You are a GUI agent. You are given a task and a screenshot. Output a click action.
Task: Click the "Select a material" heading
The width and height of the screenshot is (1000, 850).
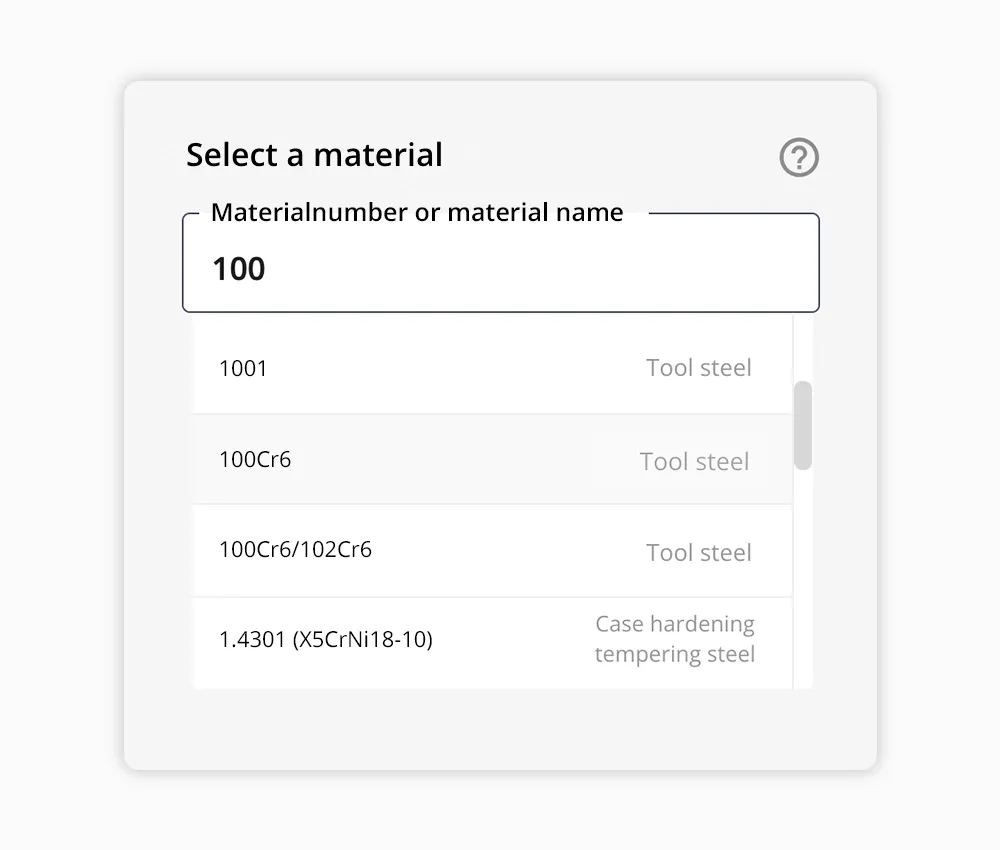point(314,155)
